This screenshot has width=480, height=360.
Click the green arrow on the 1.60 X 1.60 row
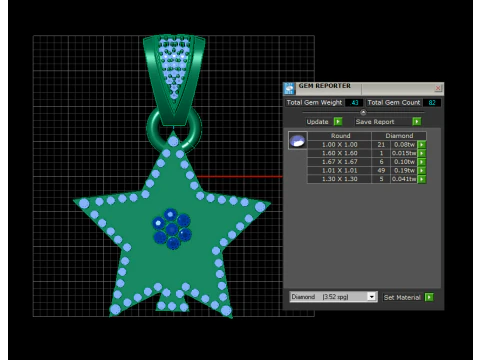[422, 153]
